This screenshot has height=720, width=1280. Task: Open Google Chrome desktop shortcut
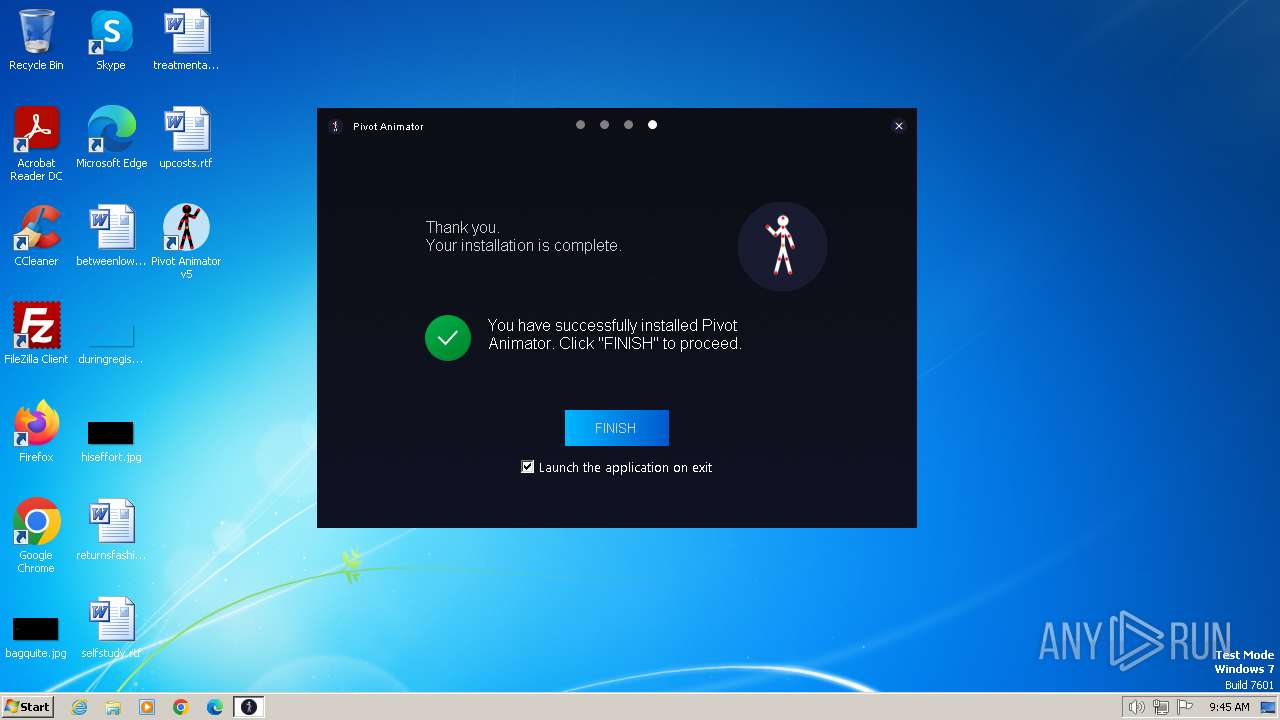36,536
